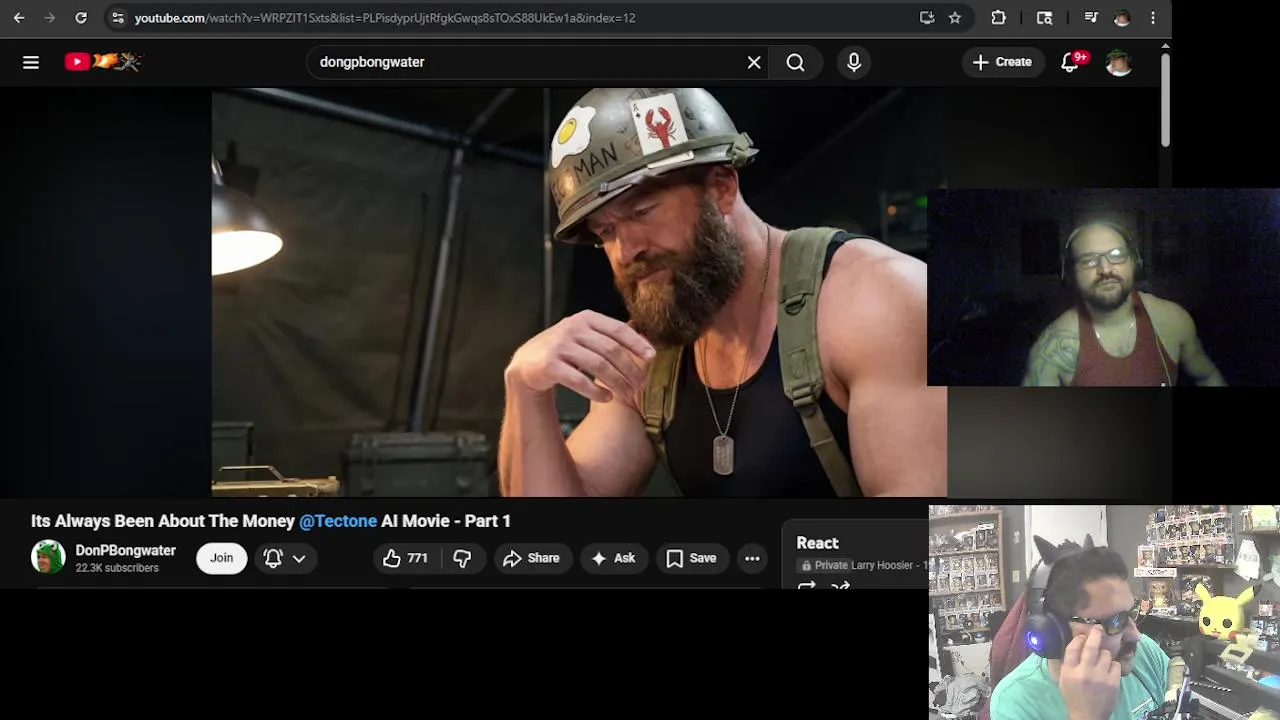This screenshot has height=720, width=1280.
Task: Click the install app icon in address bar
Action: [x=927, y=18]
